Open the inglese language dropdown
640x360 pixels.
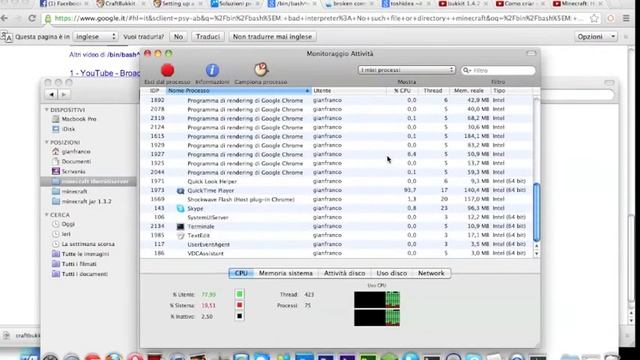(96, 37)
